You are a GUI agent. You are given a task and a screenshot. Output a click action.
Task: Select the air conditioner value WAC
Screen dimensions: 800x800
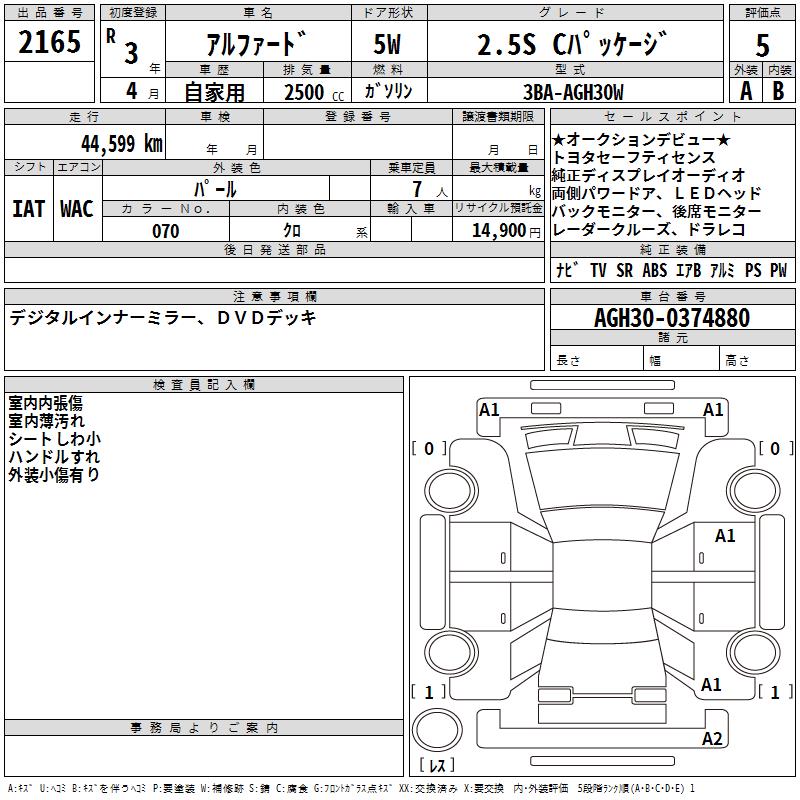click(x=77, y=209)
